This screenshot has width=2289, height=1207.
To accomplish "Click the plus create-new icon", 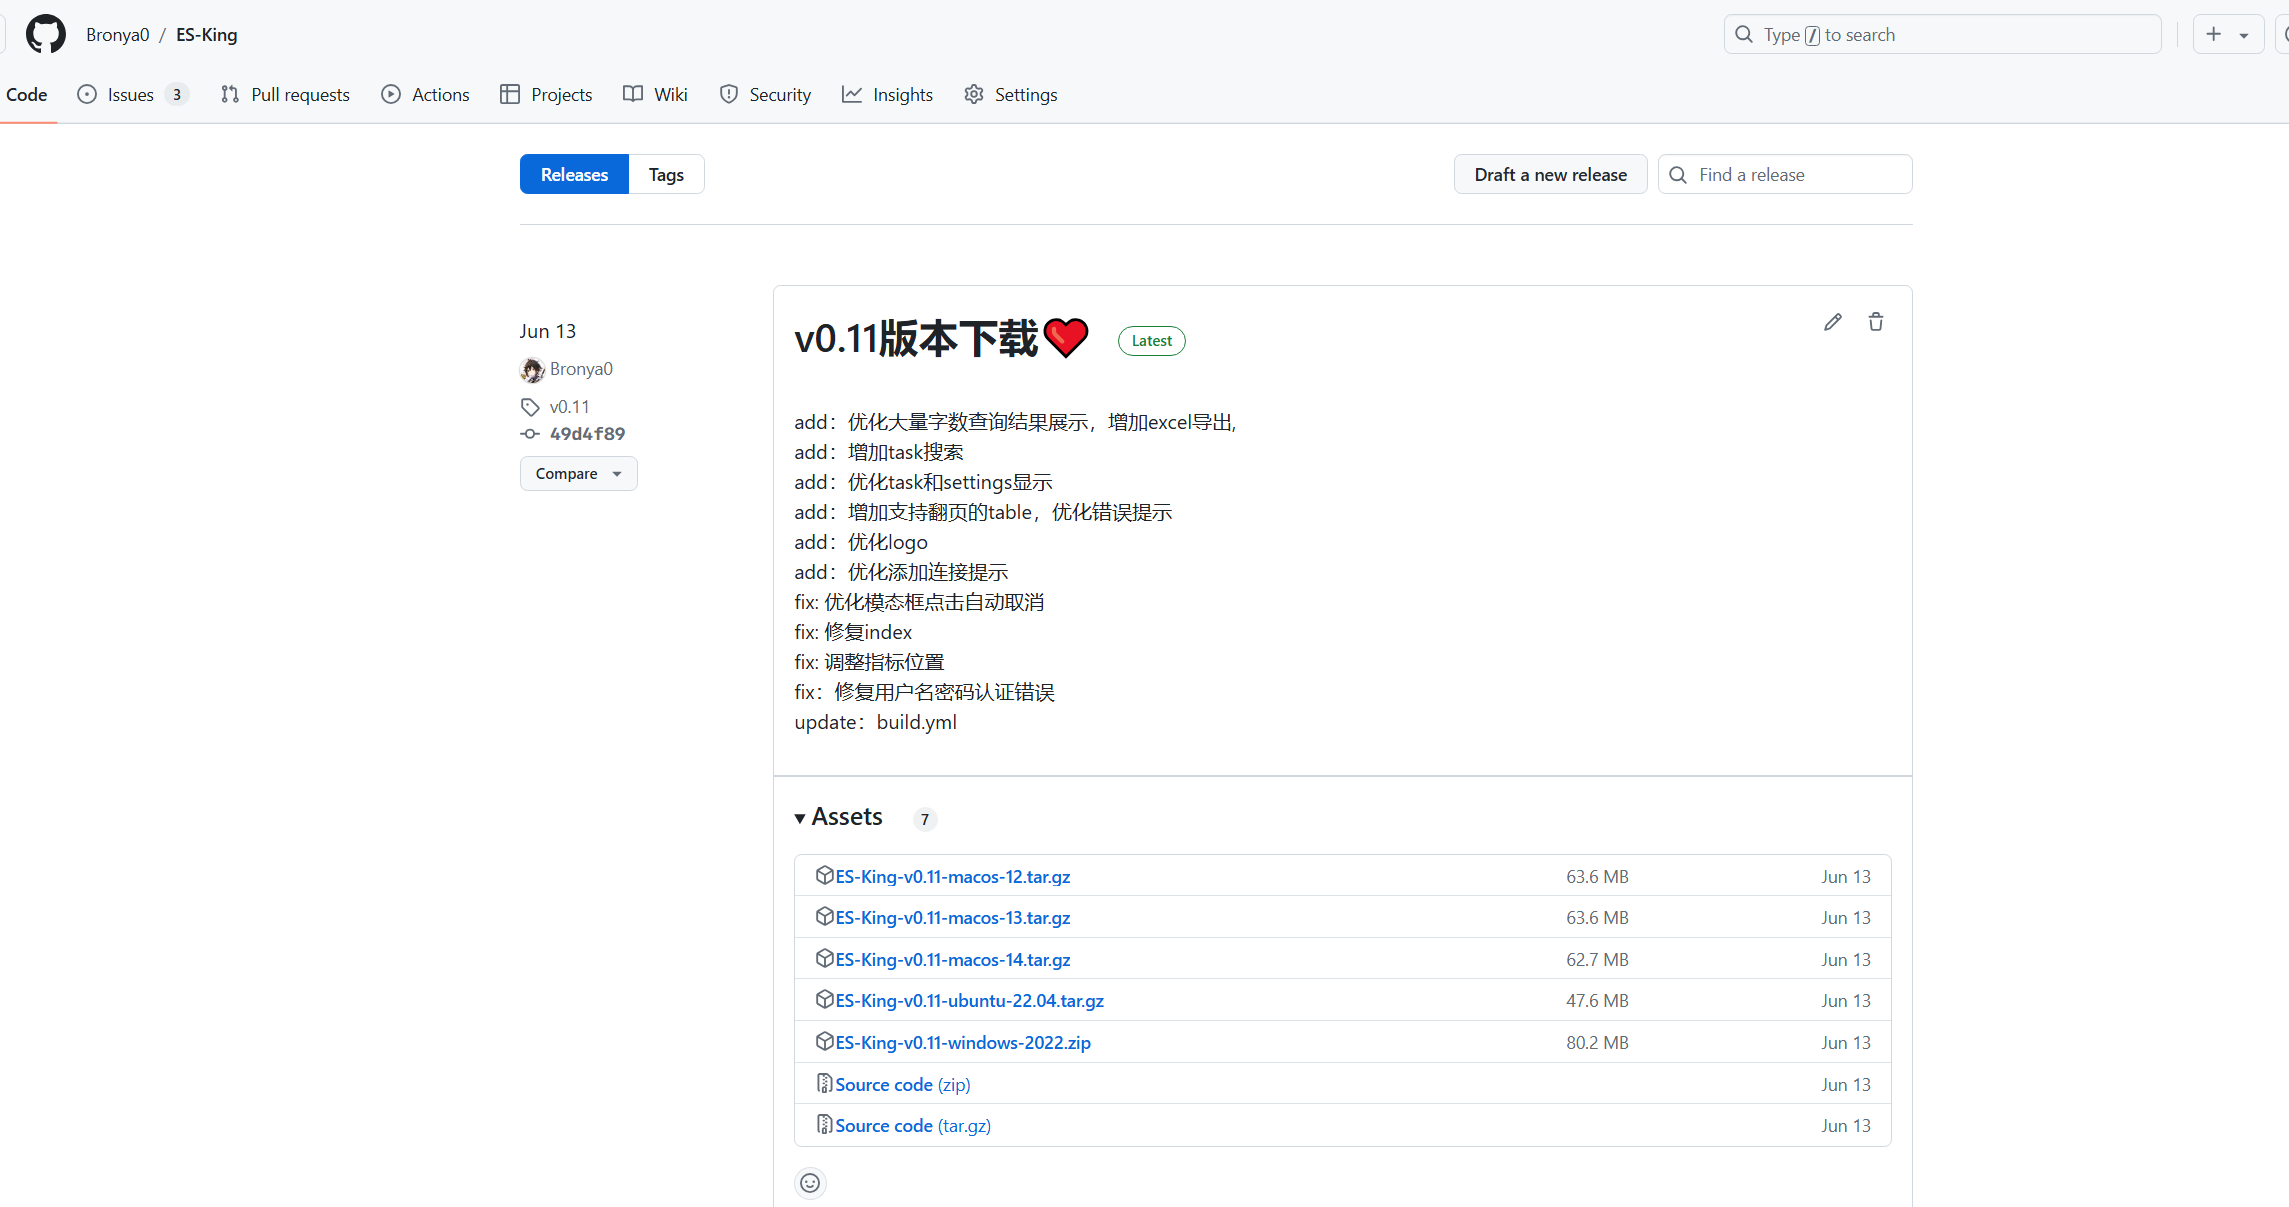I will [x=2214, y=34].
